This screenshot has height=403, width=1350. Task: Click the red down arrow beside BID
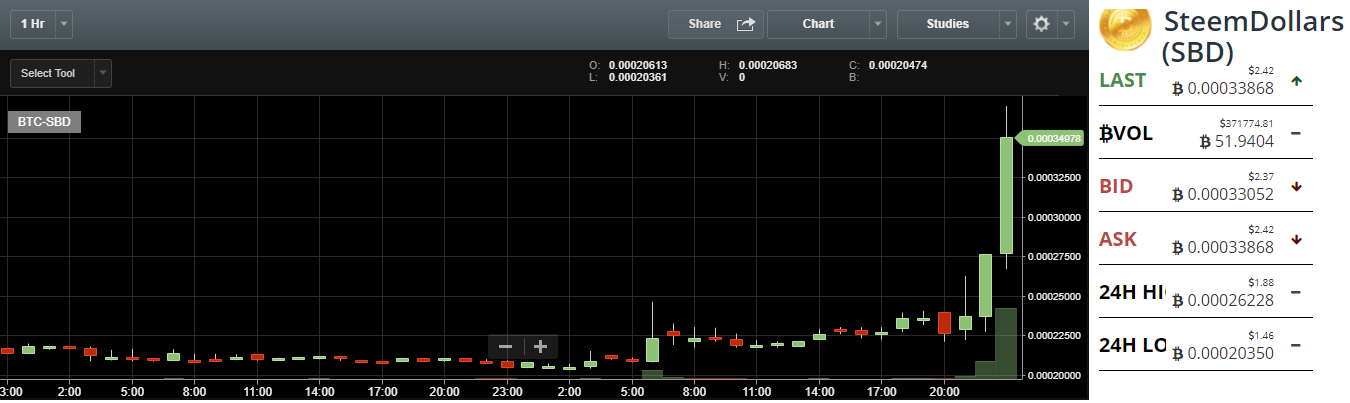[x=1297, y=186]
